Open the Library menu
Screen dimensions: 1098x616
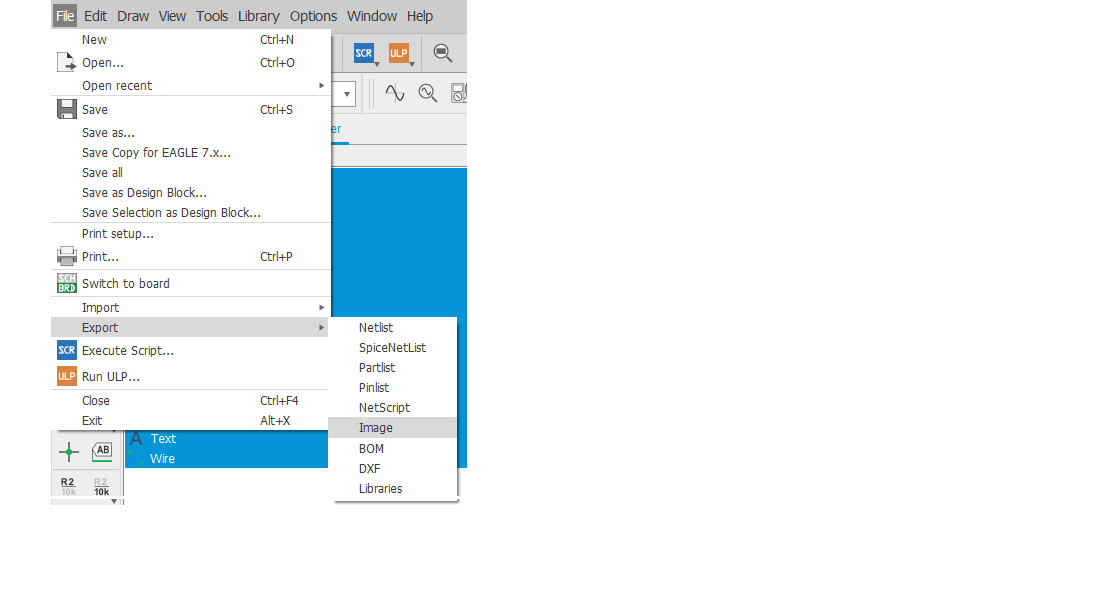pyautogui.click(x=258, y=15)
